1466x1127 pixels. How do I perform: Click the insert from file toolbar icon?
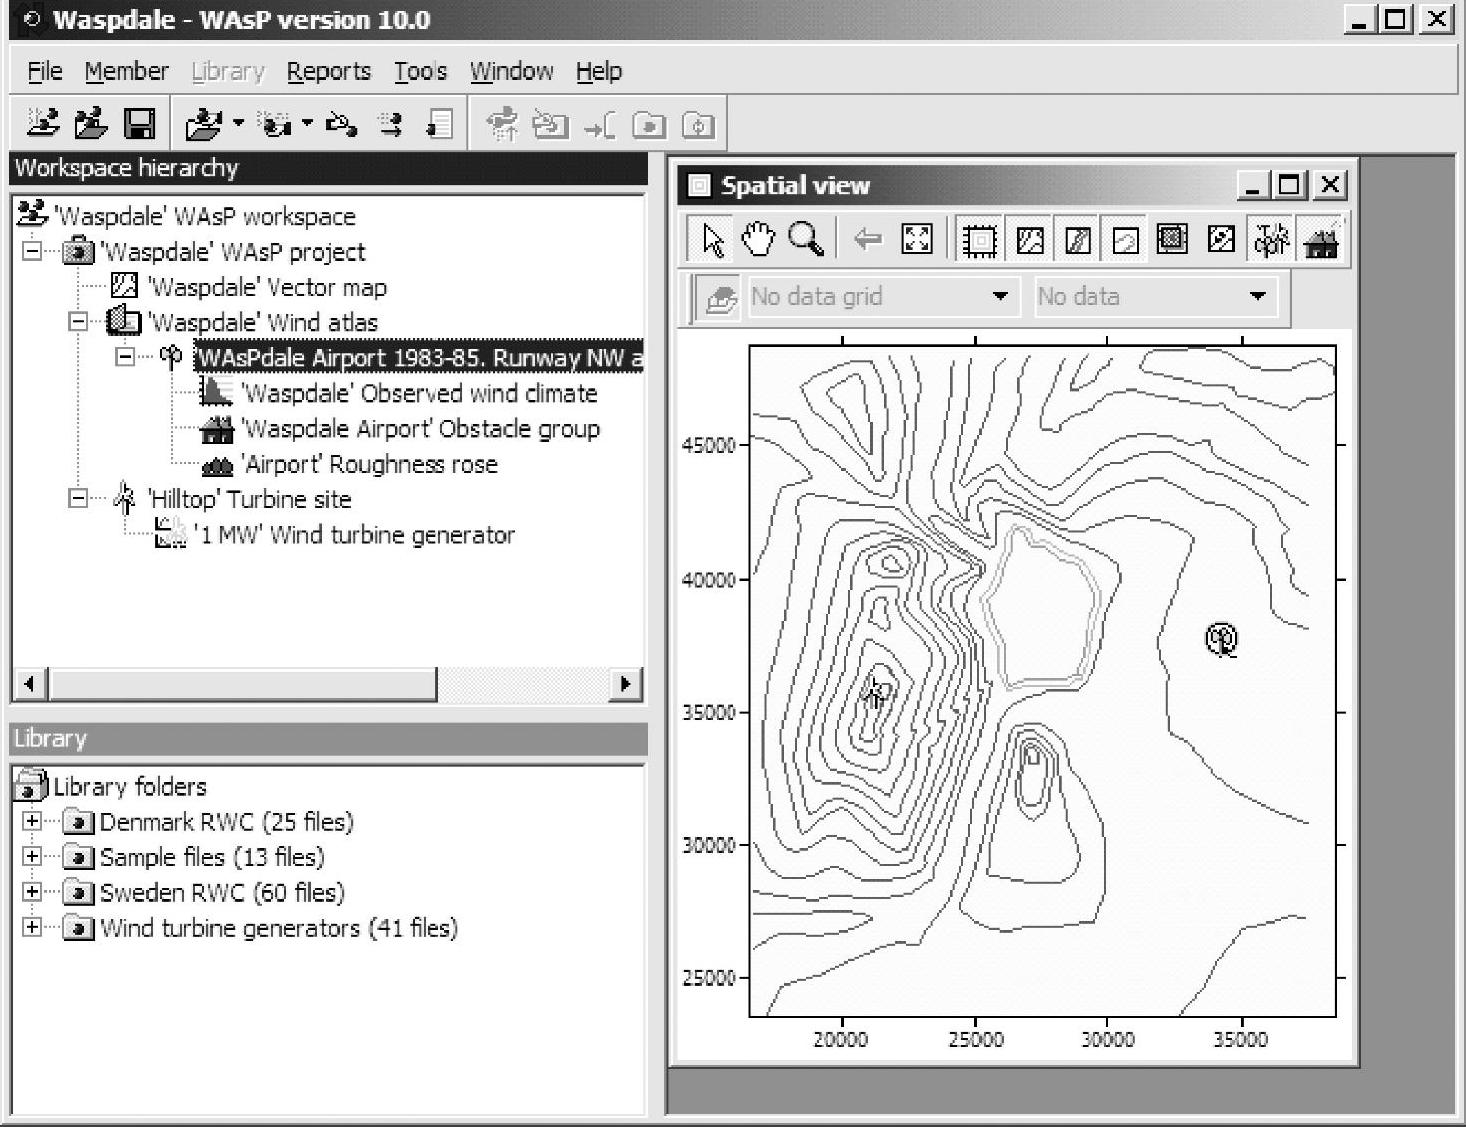click(x=203, y=125)
